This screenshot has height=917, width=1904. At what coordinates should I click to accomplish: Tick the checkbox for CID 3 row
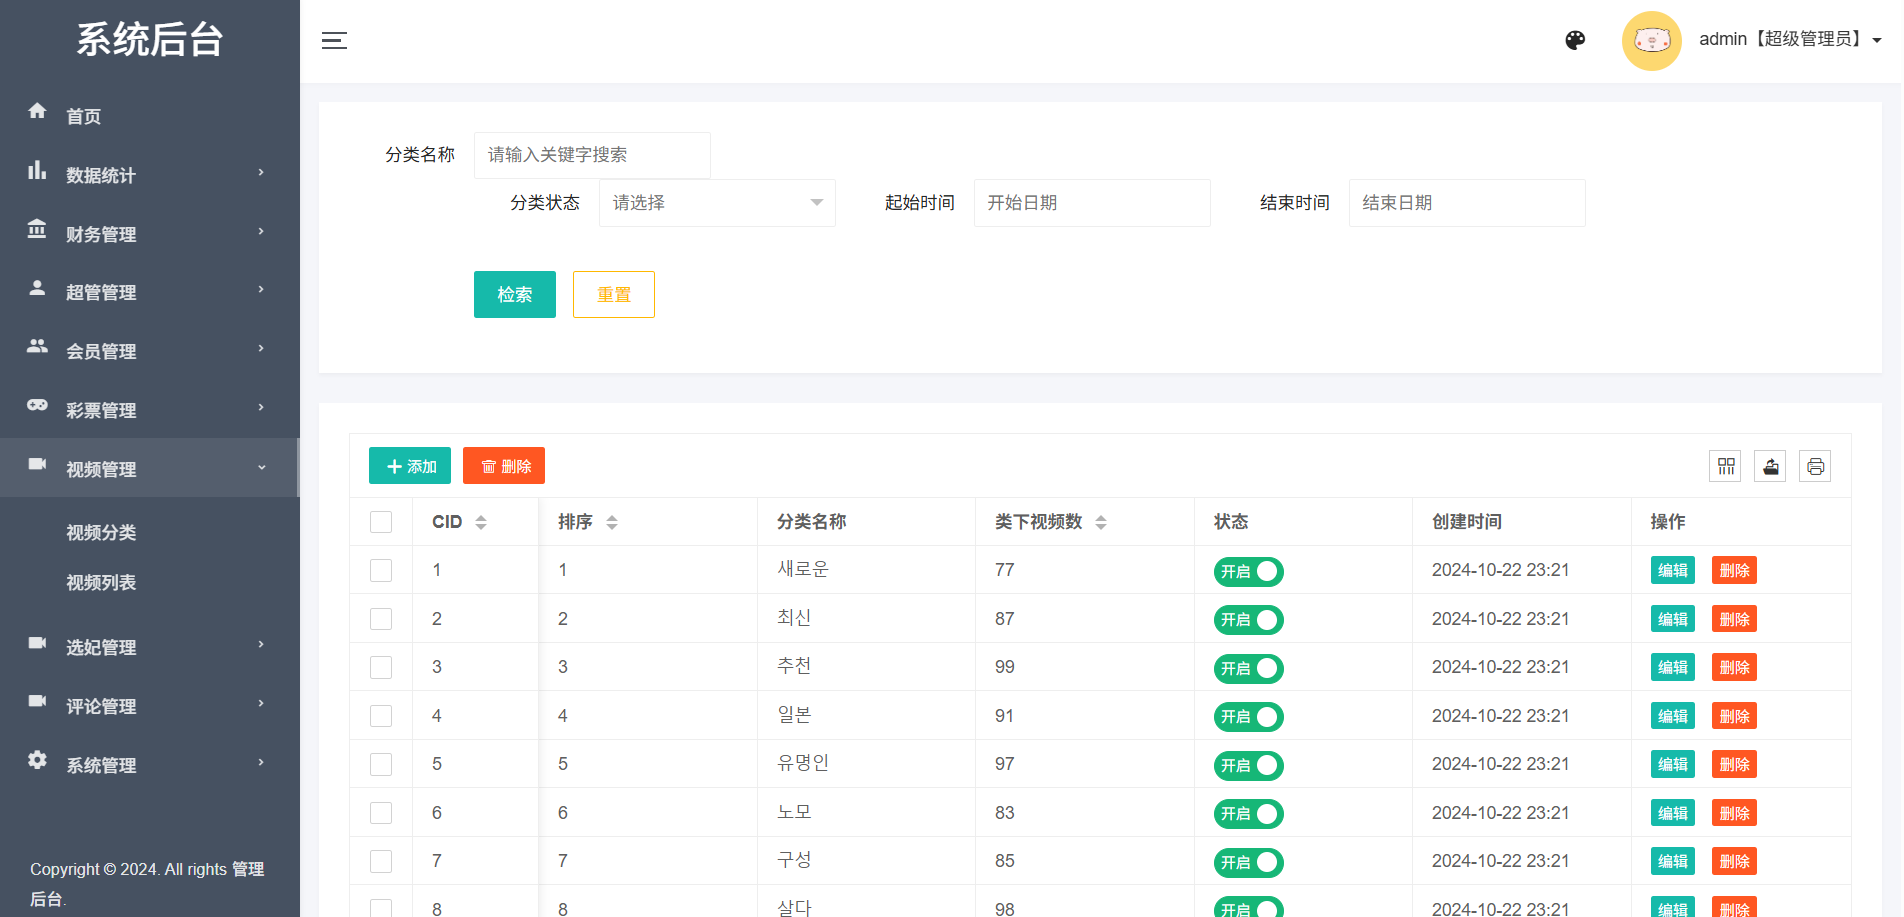(381, 667)
